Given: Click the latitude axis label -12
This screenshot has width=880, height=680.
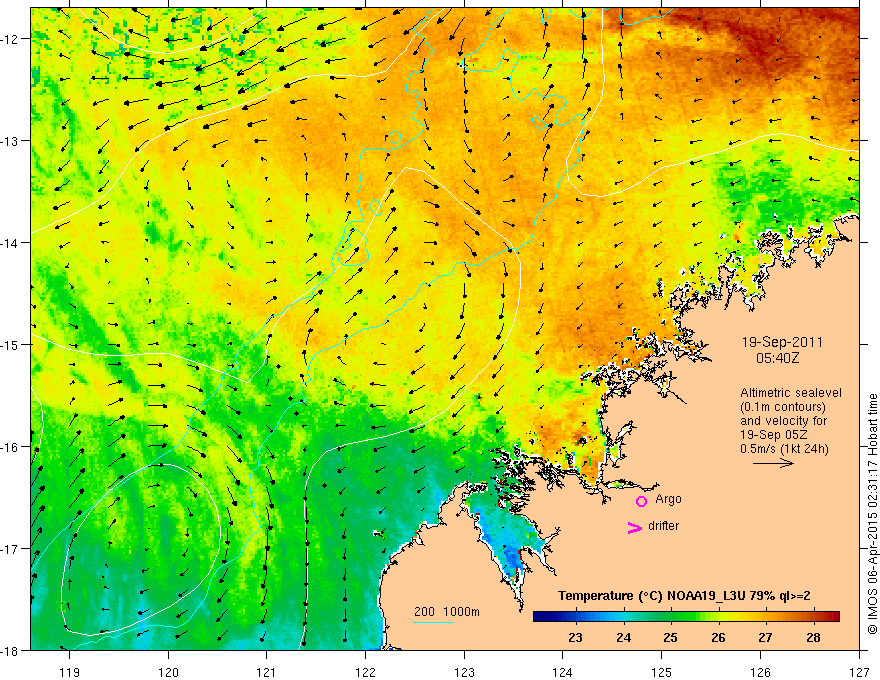Looking at the screenshot, I should pyautogui.click(x=10, y=39).
